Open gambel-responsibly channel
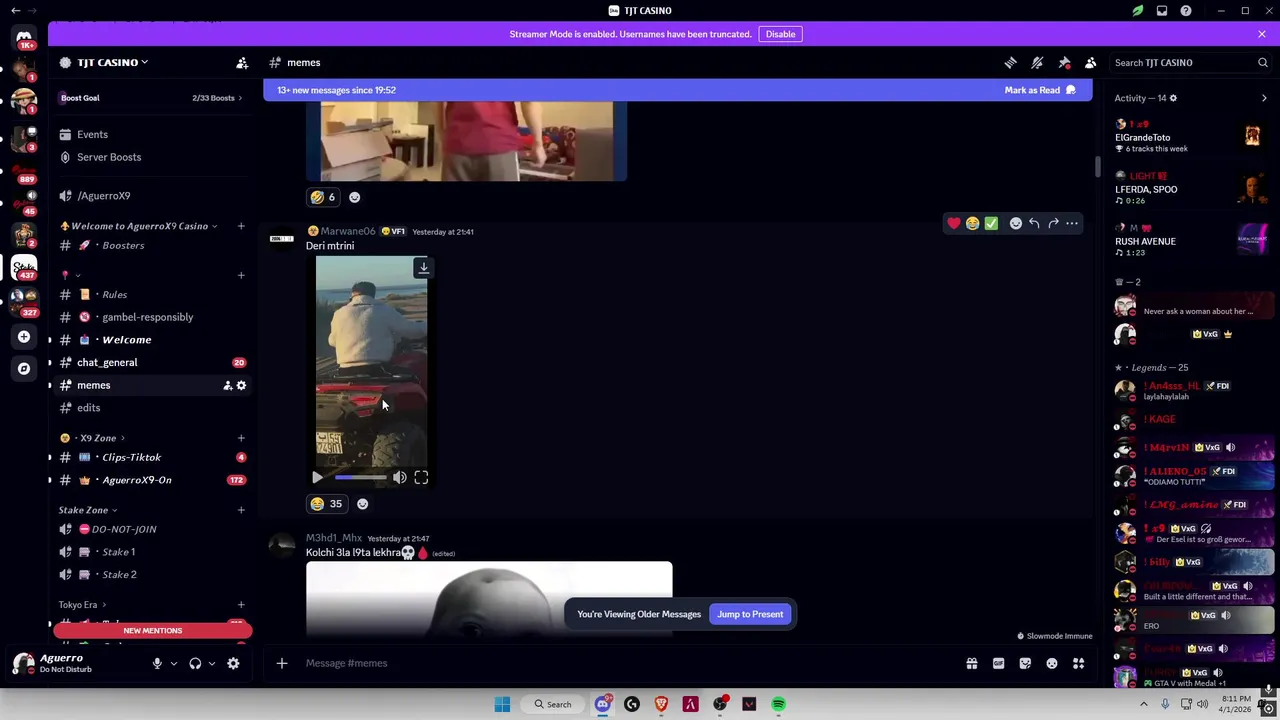 [152, 317]
